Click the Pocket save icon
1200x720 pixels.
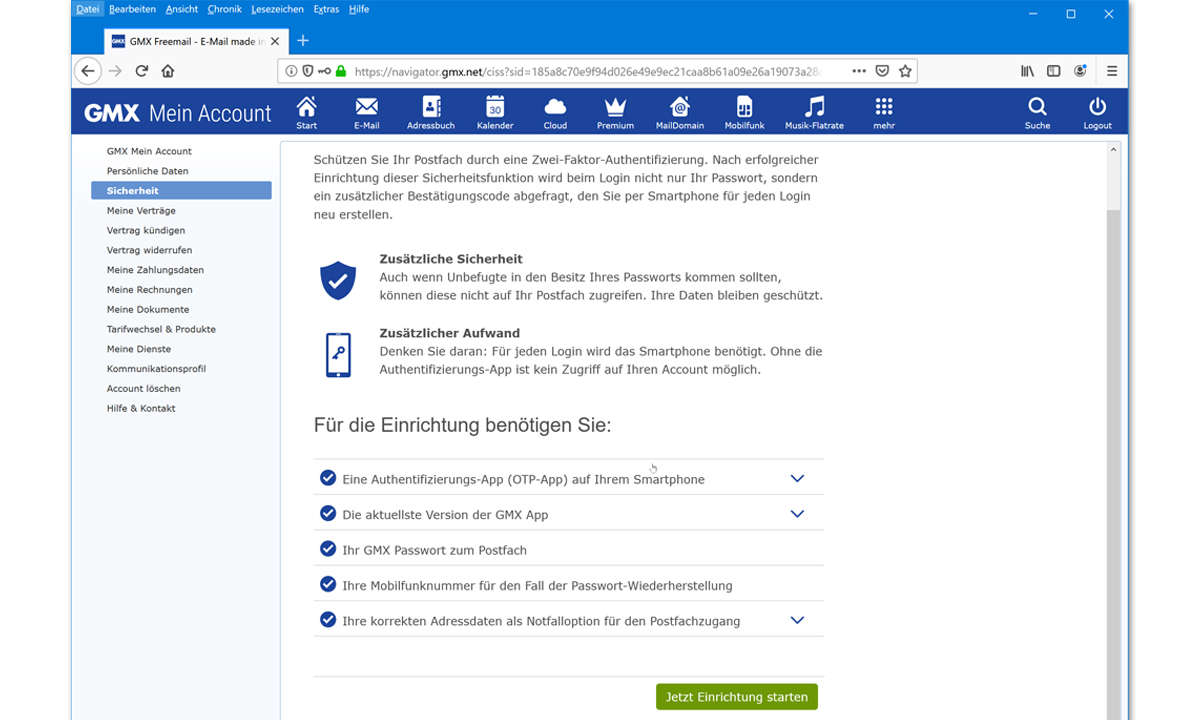click(882, 71)
